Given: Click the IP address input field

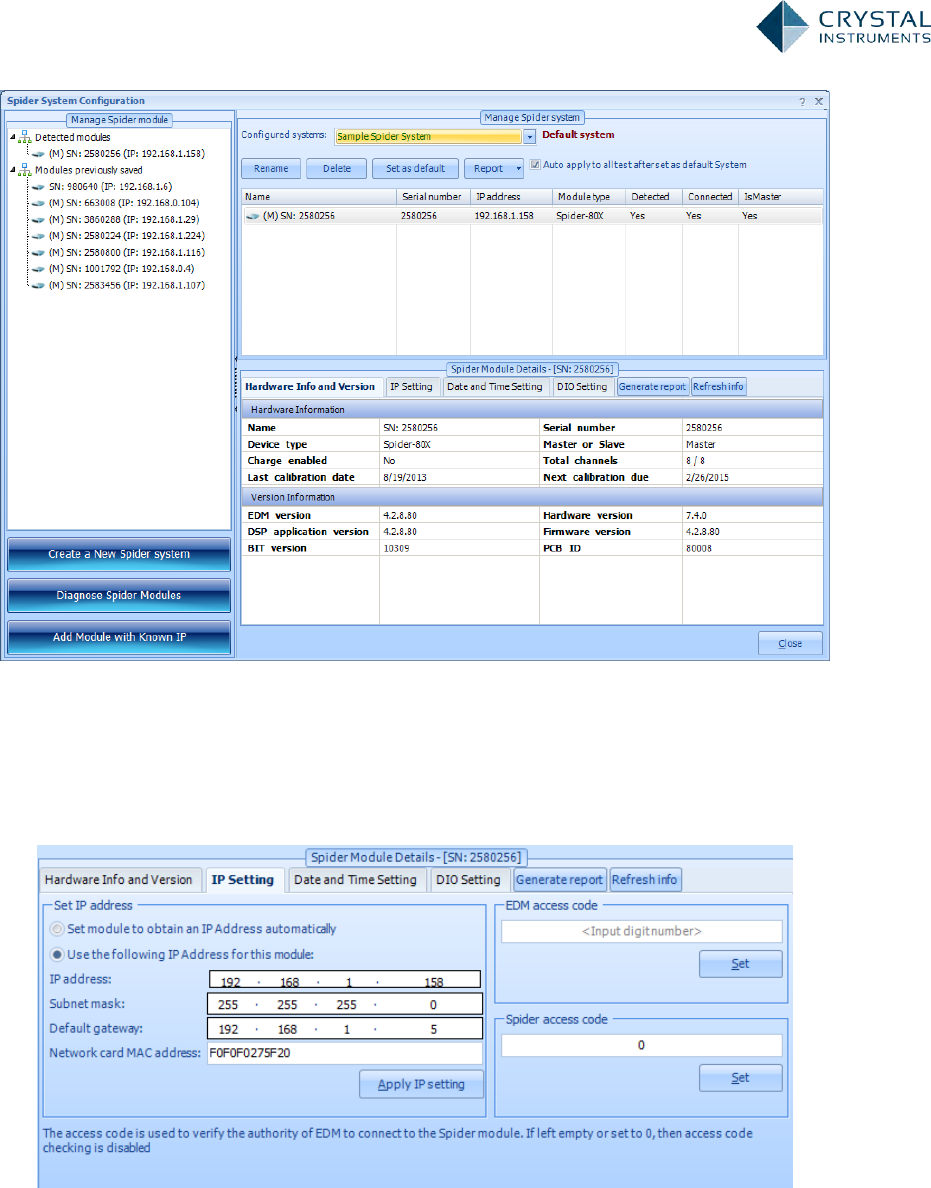Looking at the screenshot, I should point(345,980).
